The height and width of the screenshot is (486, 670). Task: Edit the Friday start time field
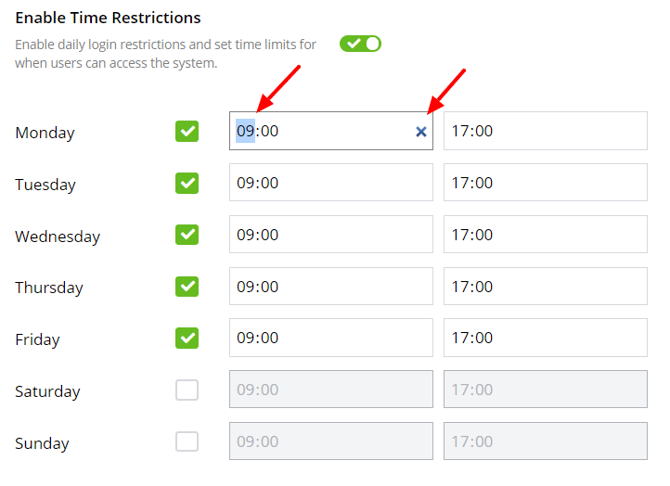[330, 338]
